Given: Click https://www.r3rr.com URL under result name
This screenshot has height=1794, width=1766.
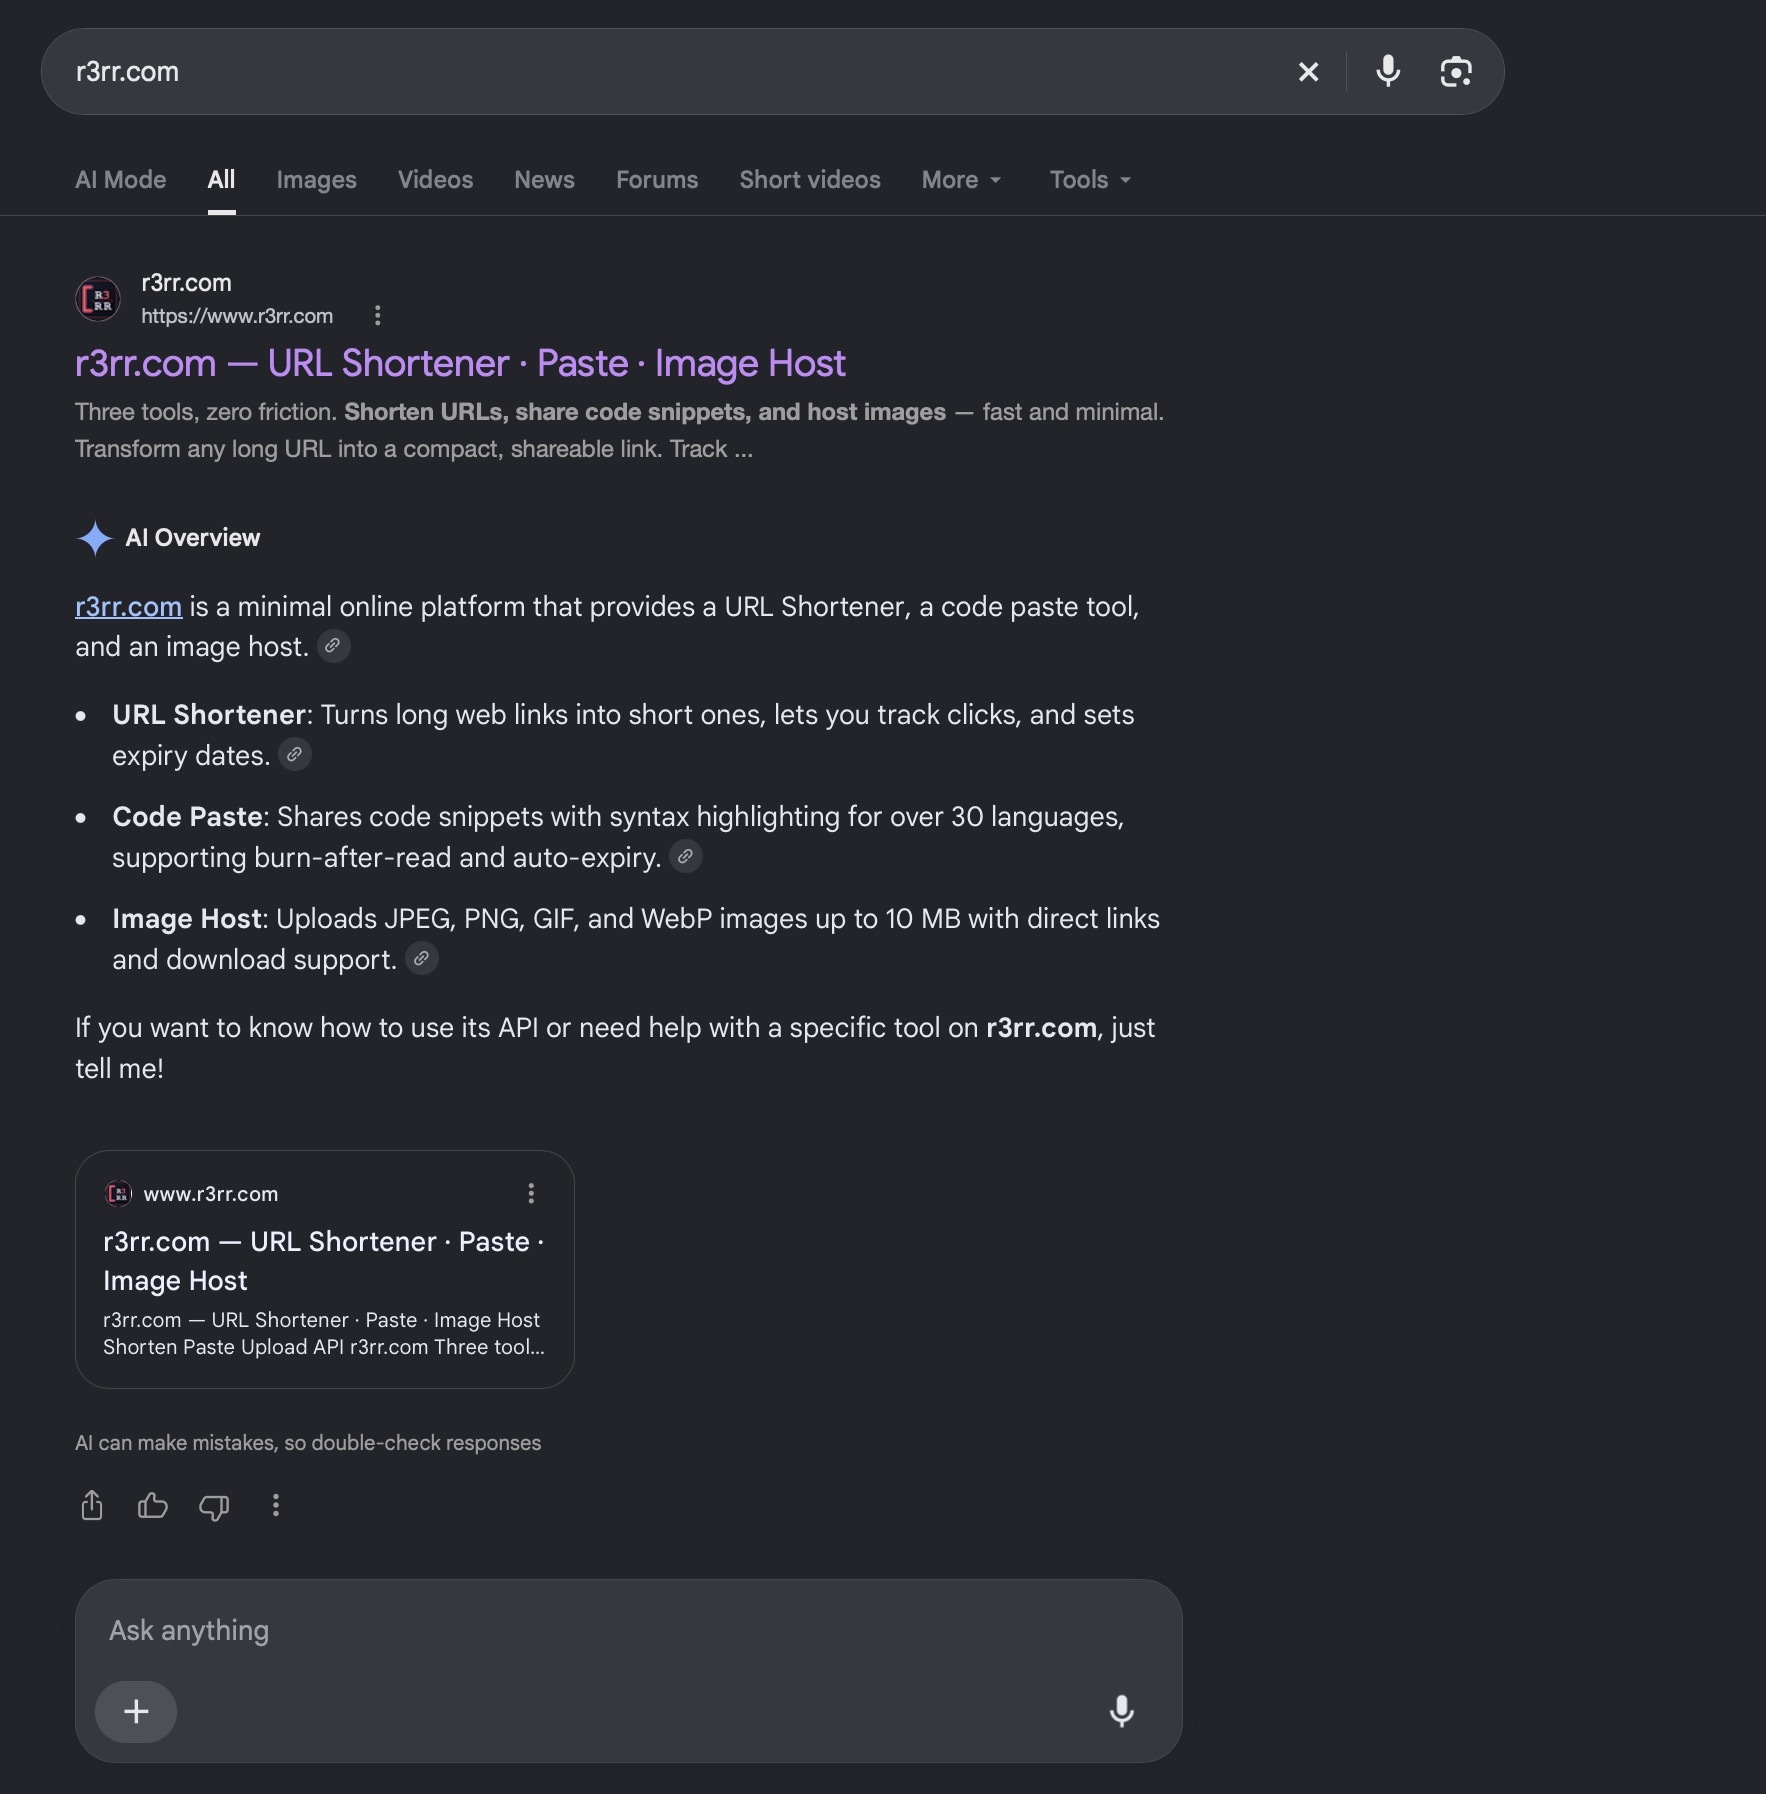Looking at the screenshot, I should pos(237,316).
